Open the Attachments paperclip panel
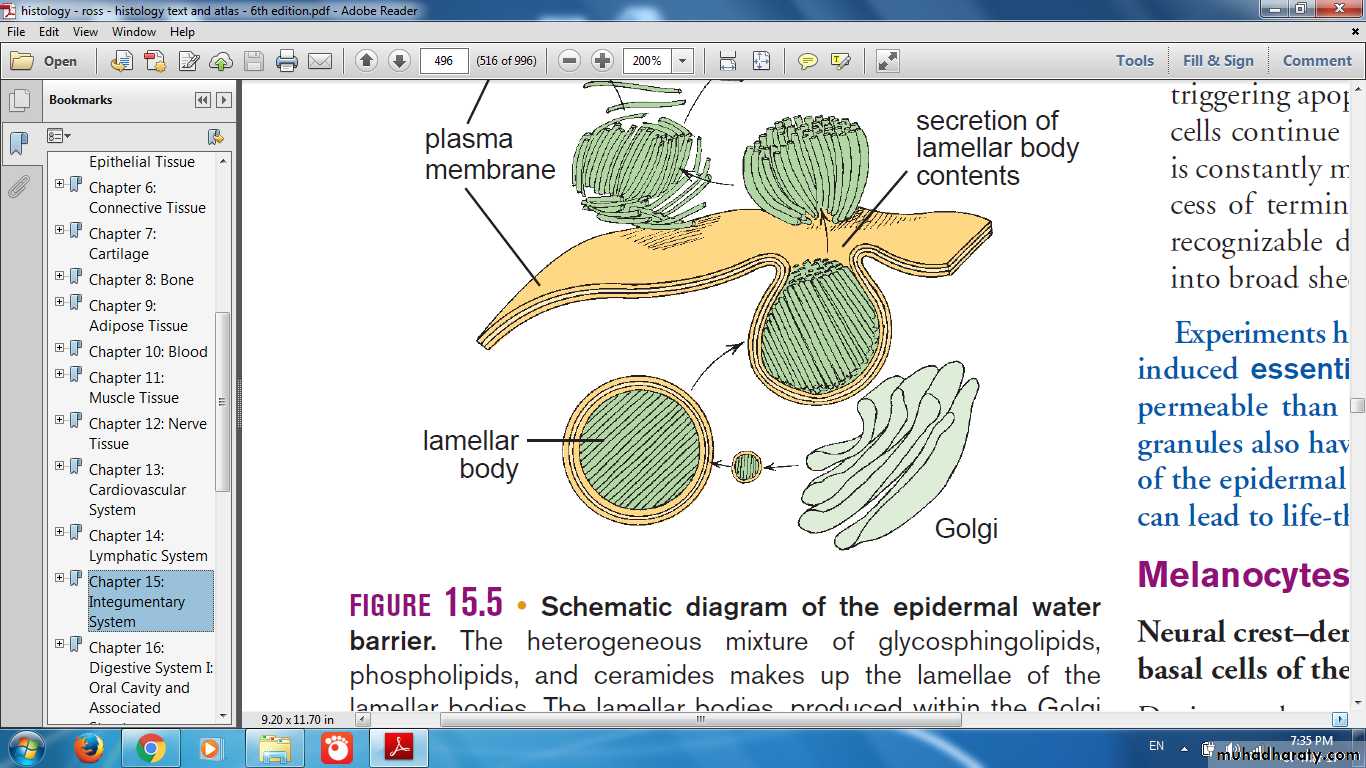The width and height of the screenshot is (1366, 768). 18,187
